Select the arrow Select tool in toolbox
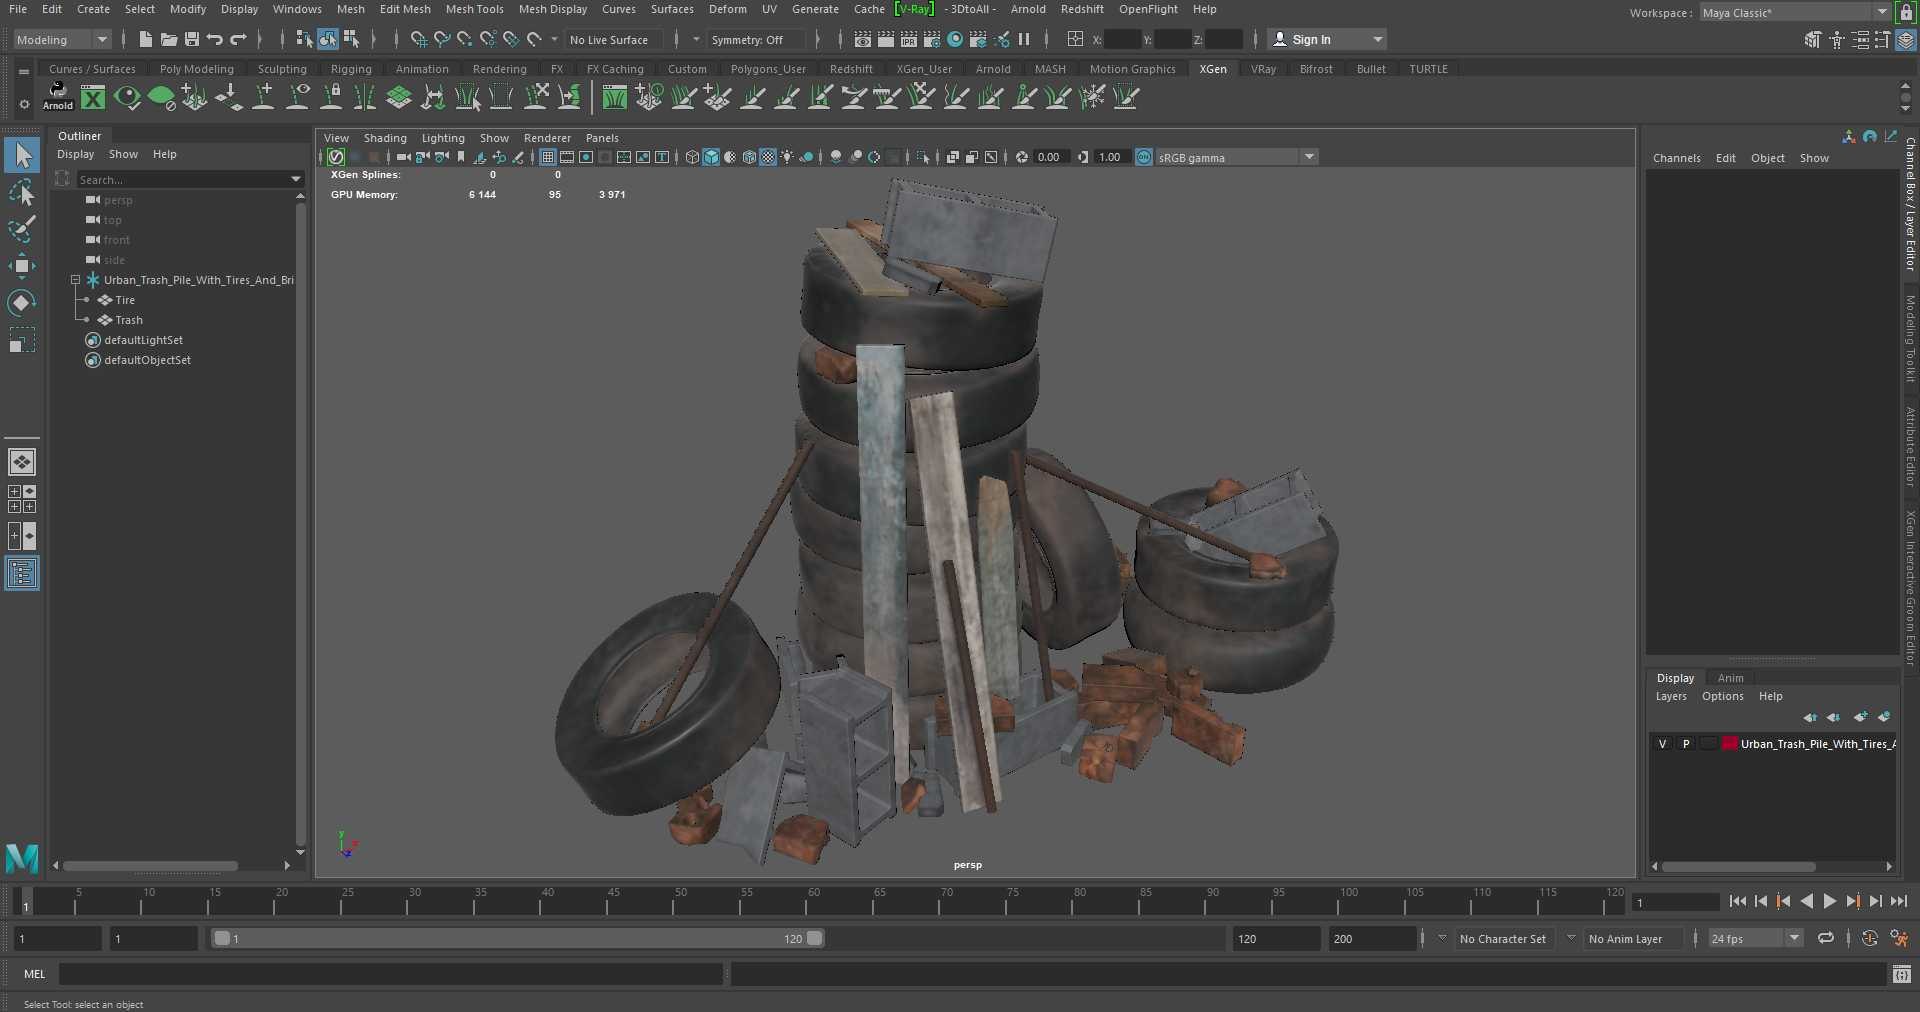This screenshot has height=1012, width=1920. pos(22,155)
